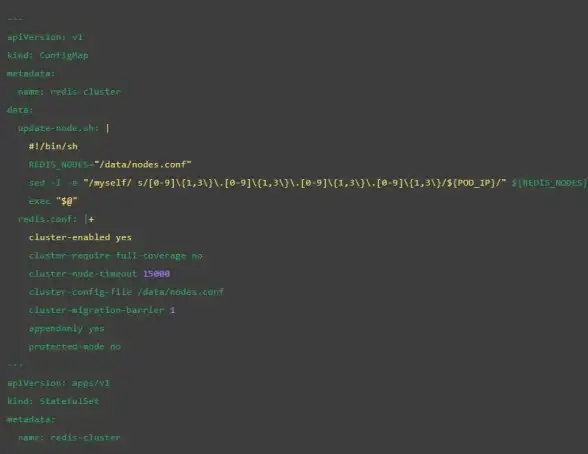Click the '#!/bin/sh' shebang line
The image size is (588, 454).
pyautogui.click(x=53, y=146)
